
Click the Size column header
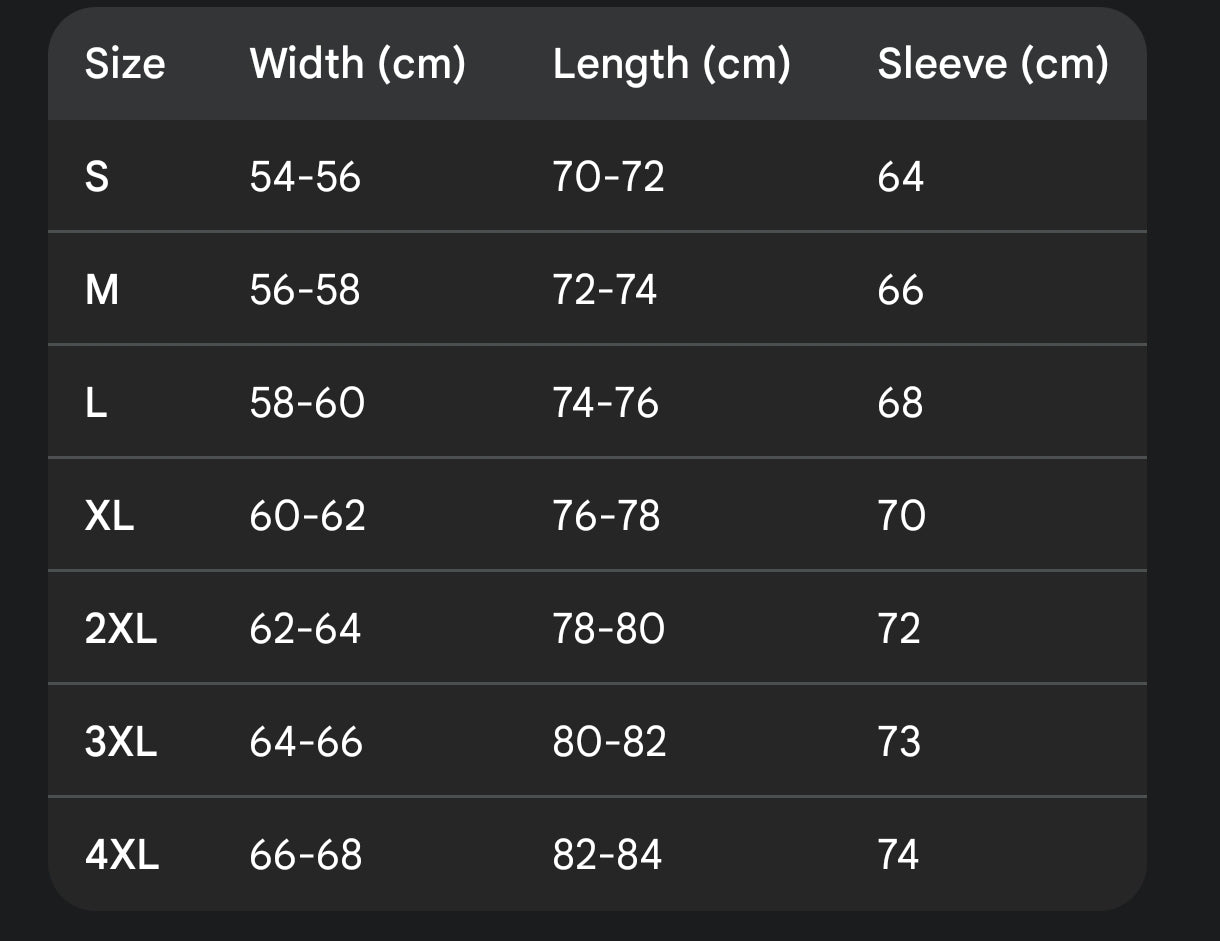click(125, 65)
